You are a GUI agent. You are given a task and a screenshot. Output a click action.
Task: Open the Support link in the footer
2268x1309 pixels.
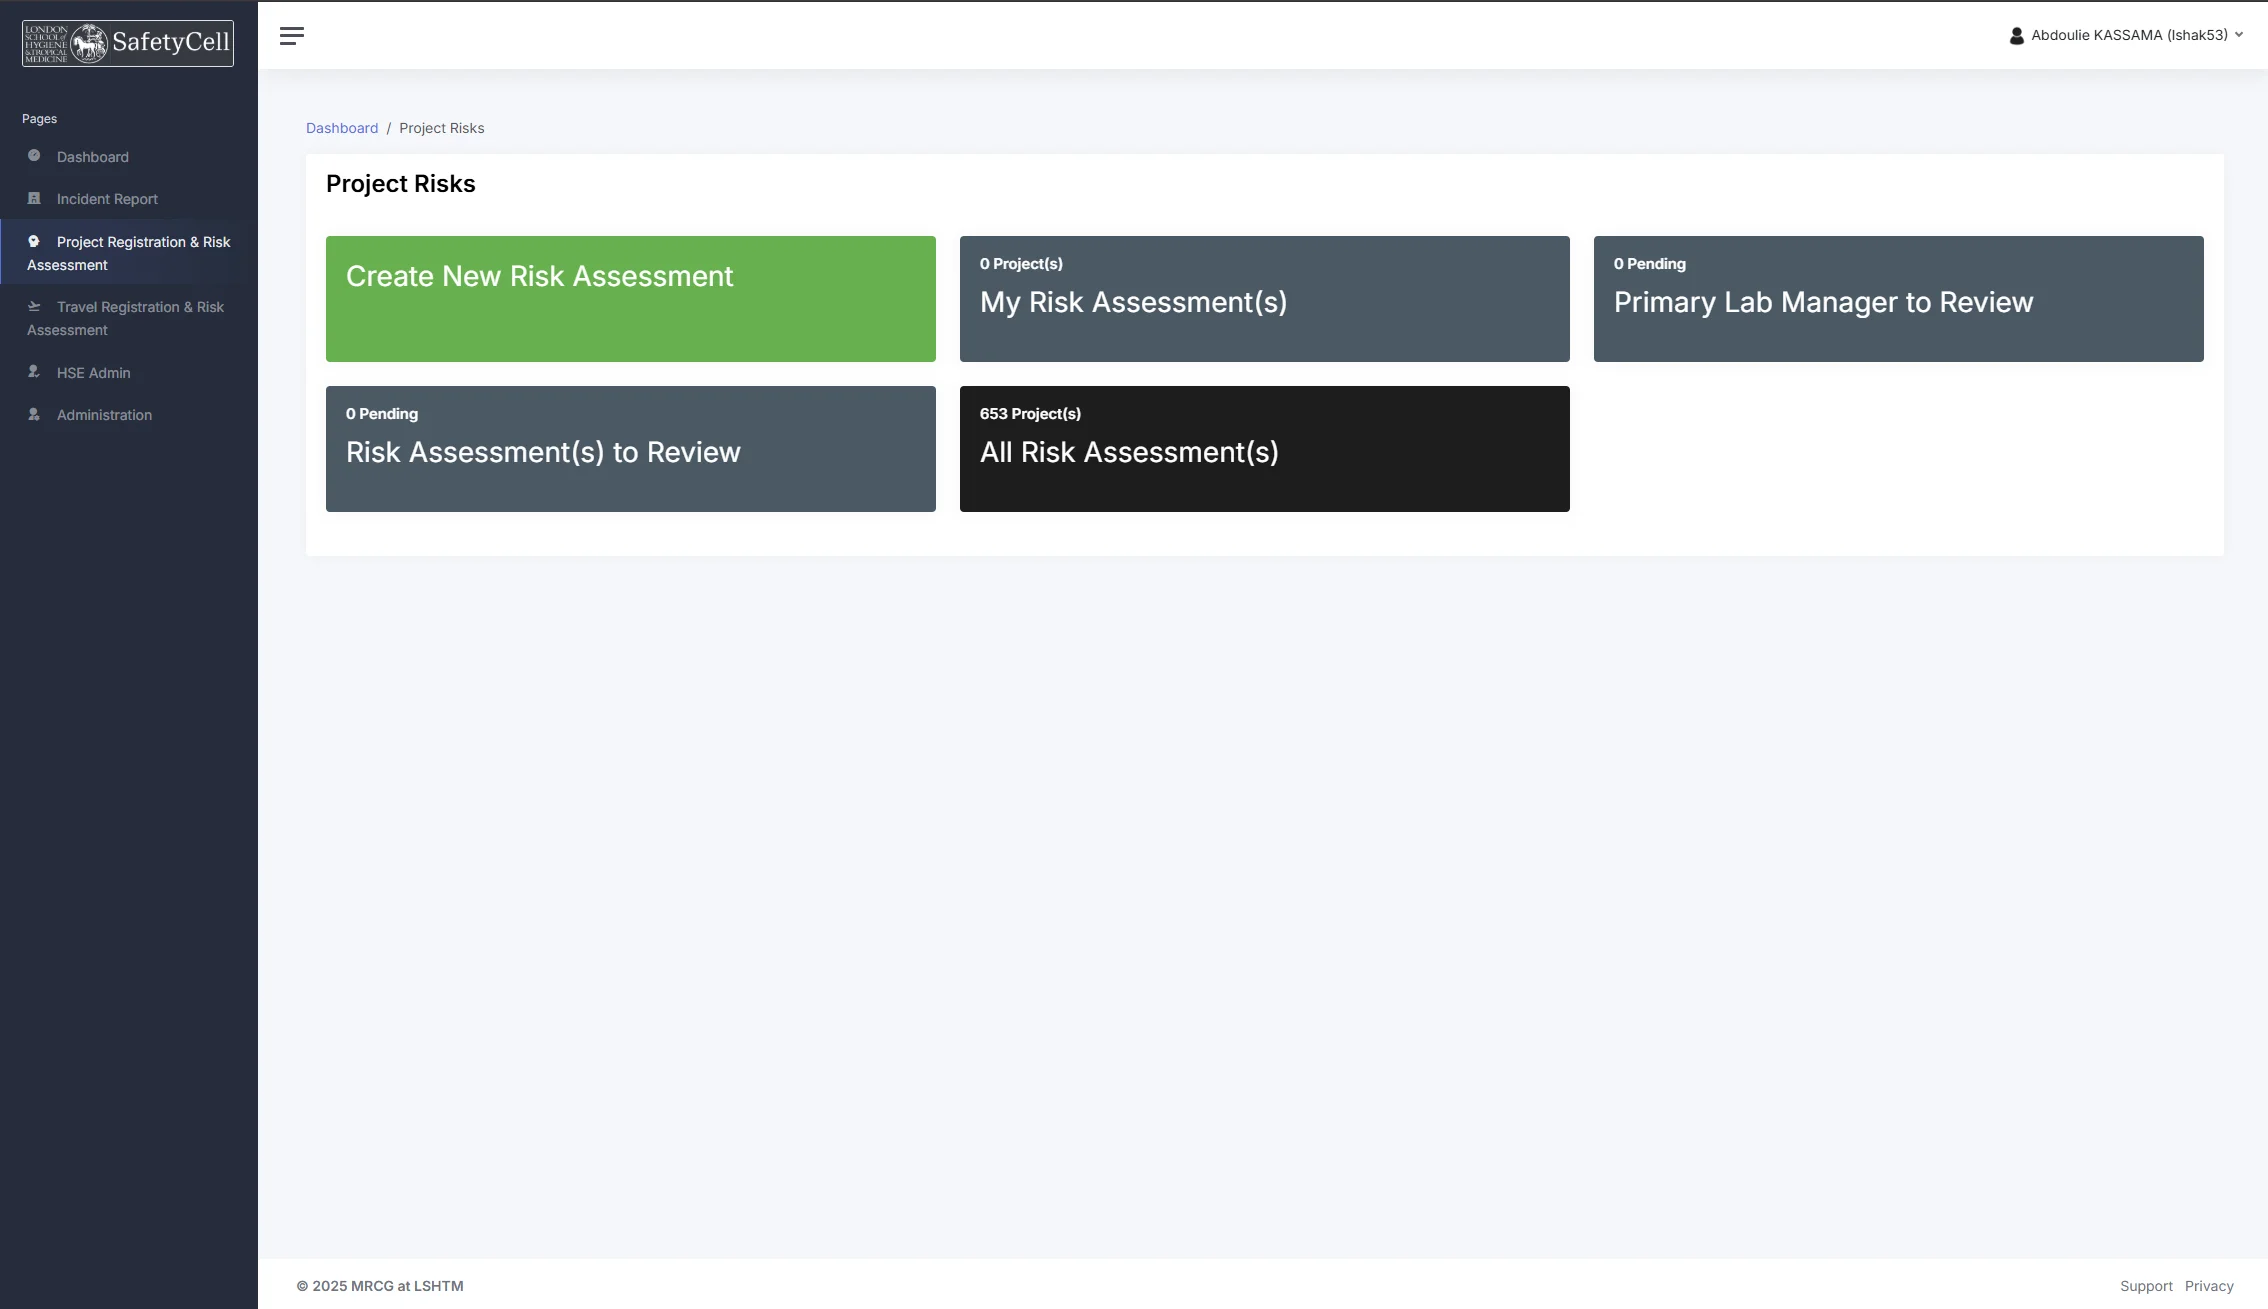coord(2146,1285)
